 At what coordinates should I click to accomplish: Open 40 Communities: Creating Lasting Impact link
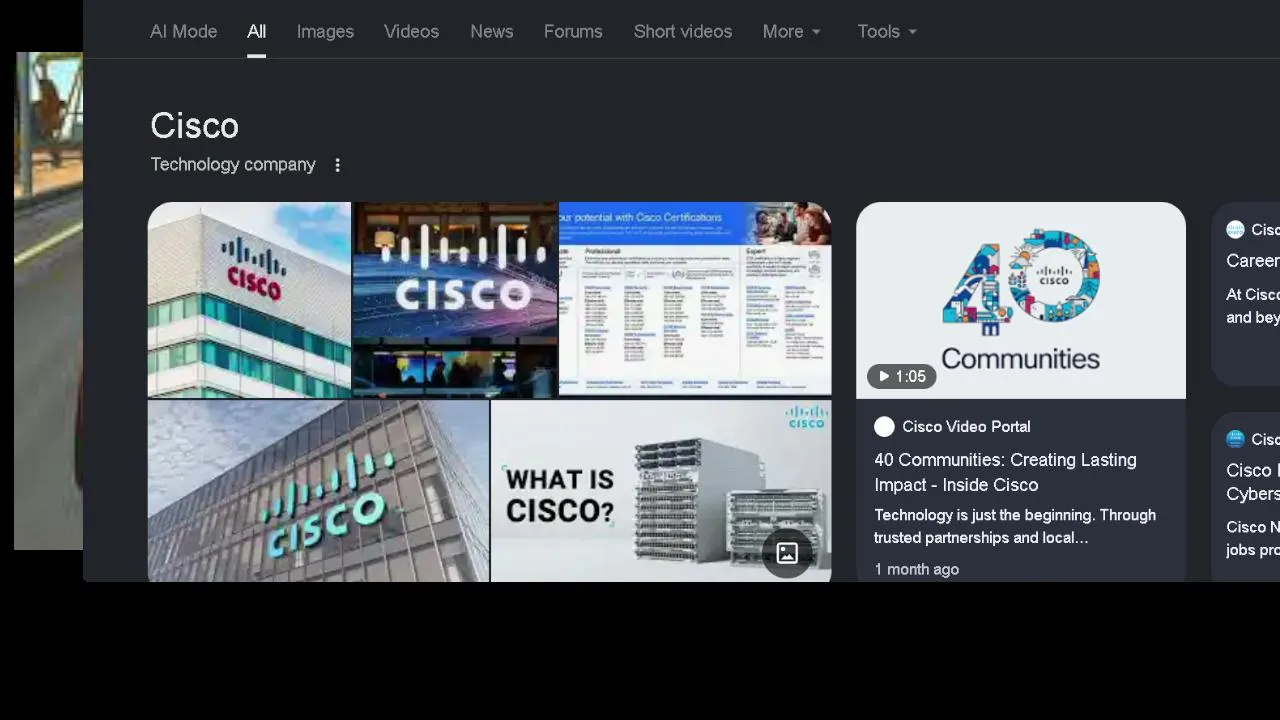coord(1005,472)
